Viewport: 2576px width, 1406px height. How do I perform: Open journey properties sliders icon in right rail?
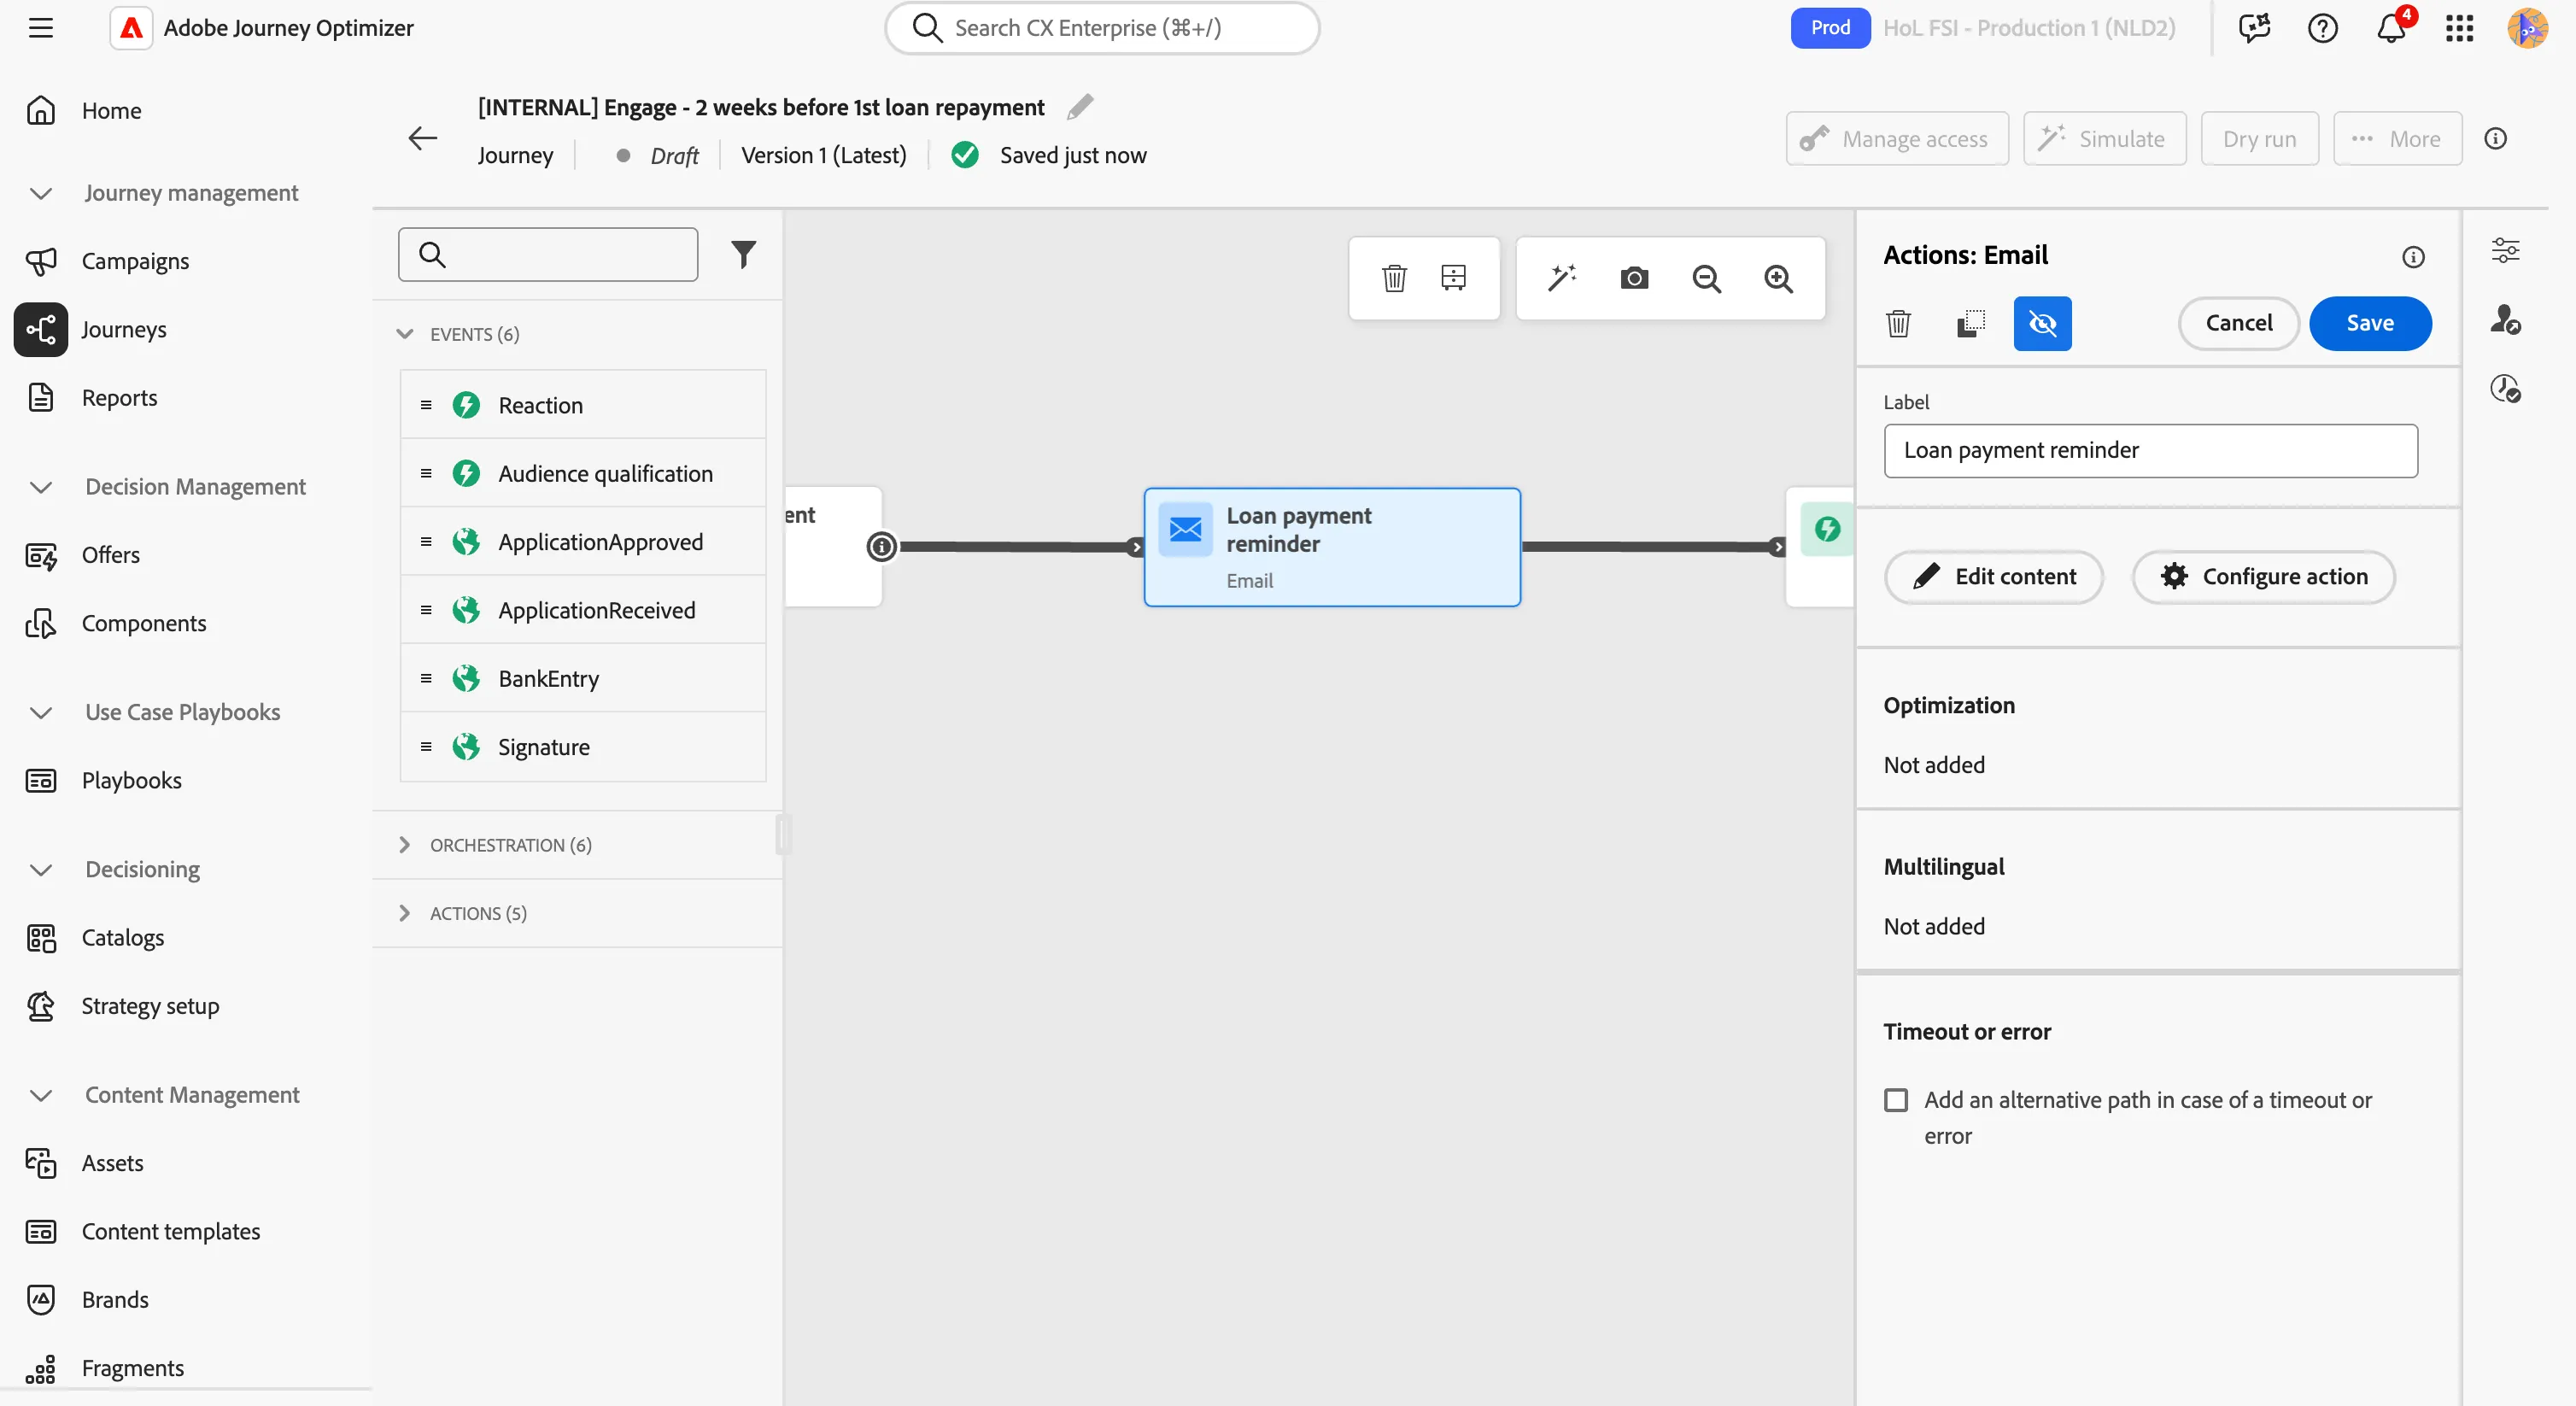(2505, 250)
